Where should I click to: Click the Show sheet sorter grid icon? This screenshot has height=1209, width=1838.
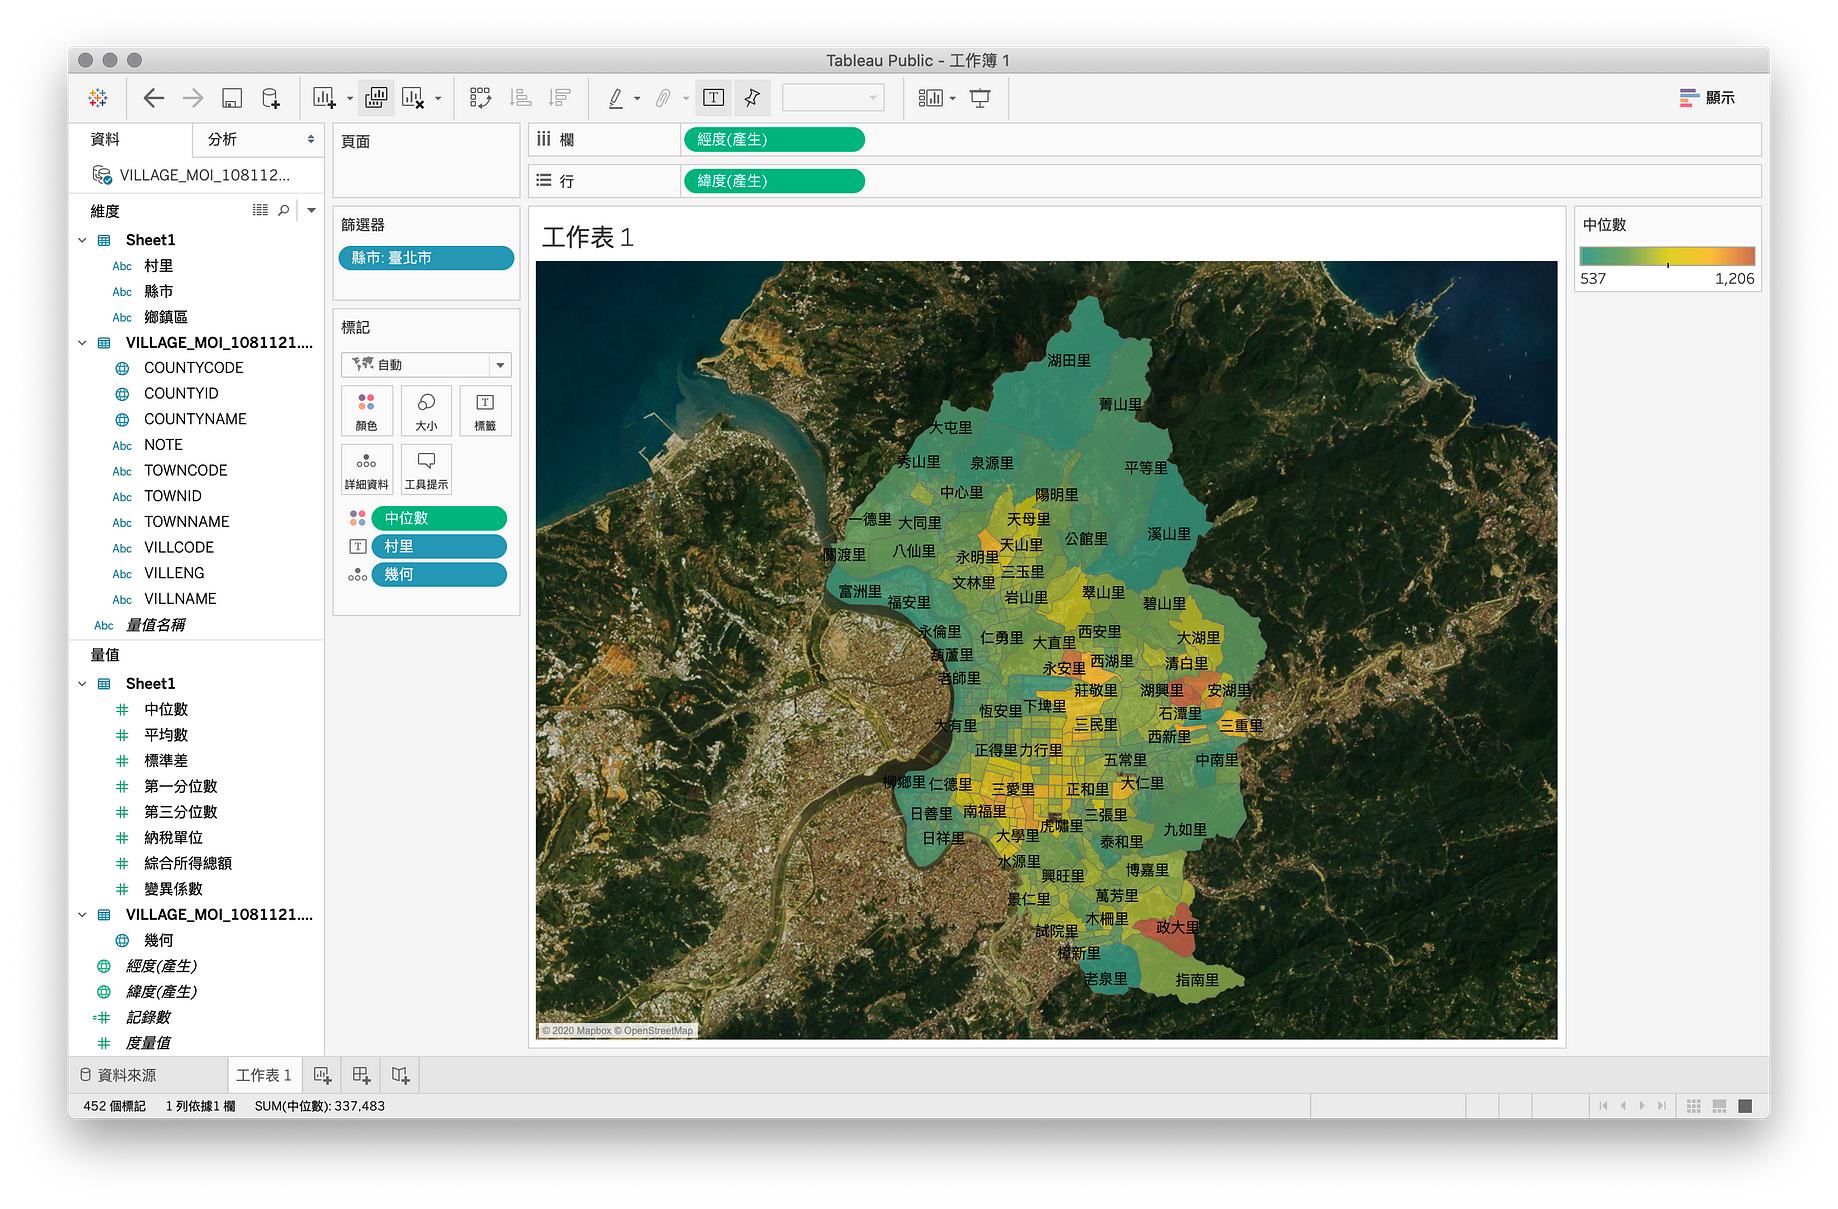[1693, 1106]
